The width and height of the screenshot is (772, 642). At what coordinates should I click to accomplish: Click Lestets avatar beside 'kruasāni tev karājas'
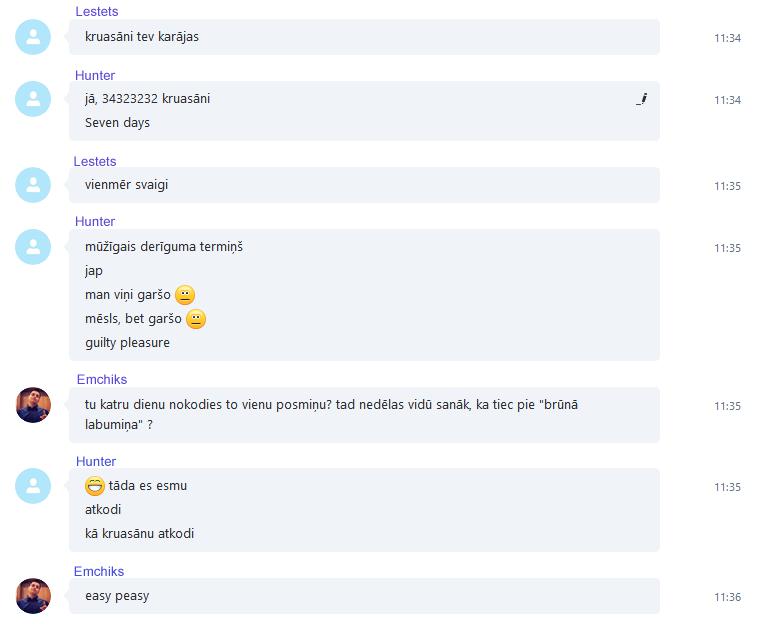[33, 37]
